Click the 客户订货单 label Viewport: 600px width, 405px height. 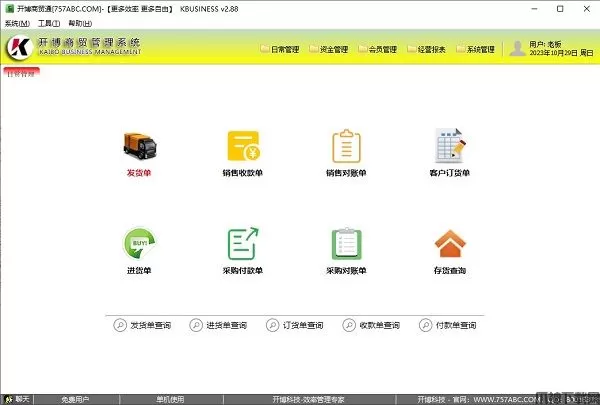click(x=450, y=173)
